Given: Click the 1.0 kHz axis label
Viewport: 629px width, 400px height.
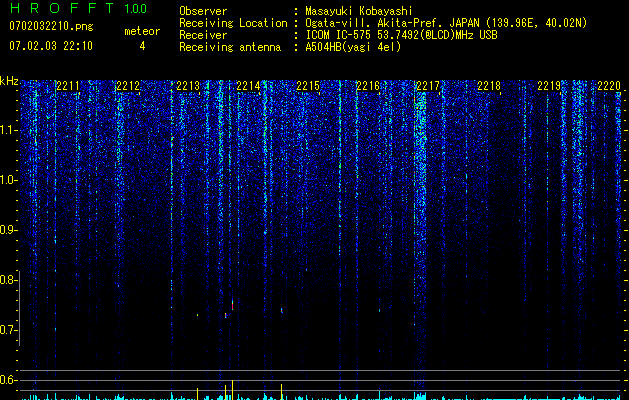Looking at the screenshot, I should pyautogui.click(x=9, y=180).
